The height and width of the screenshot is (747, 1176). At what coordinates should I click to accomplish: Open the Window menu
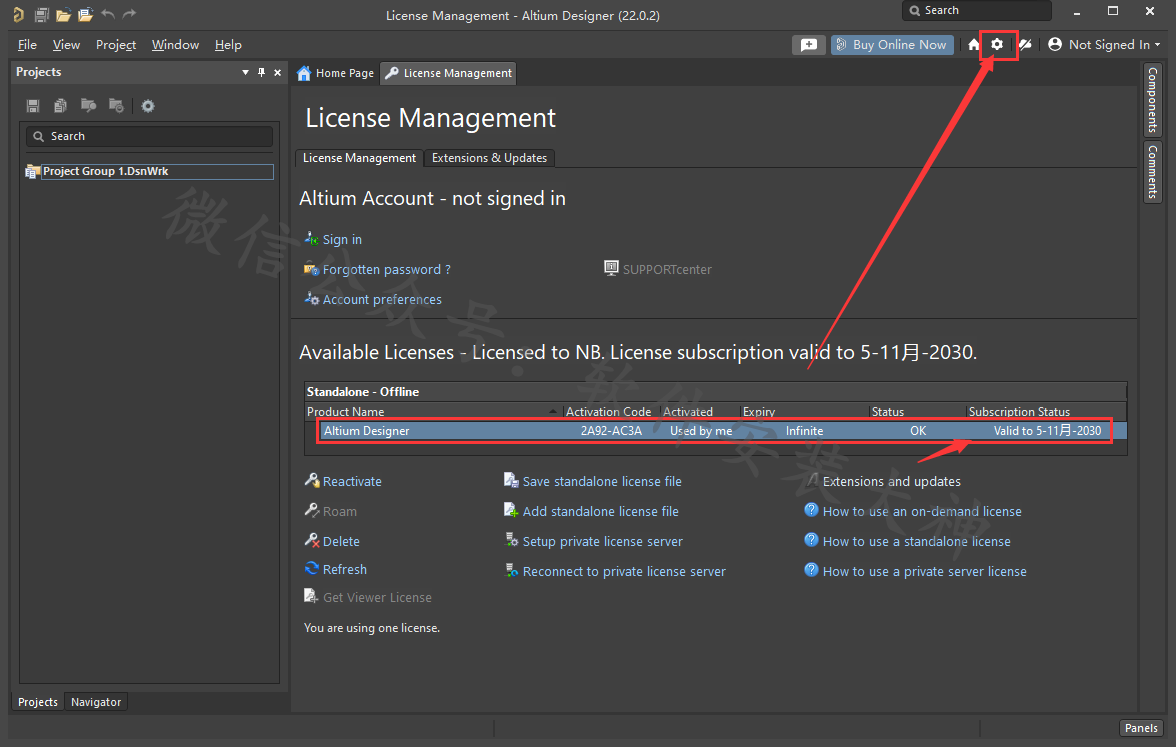[x=175, y=45]
